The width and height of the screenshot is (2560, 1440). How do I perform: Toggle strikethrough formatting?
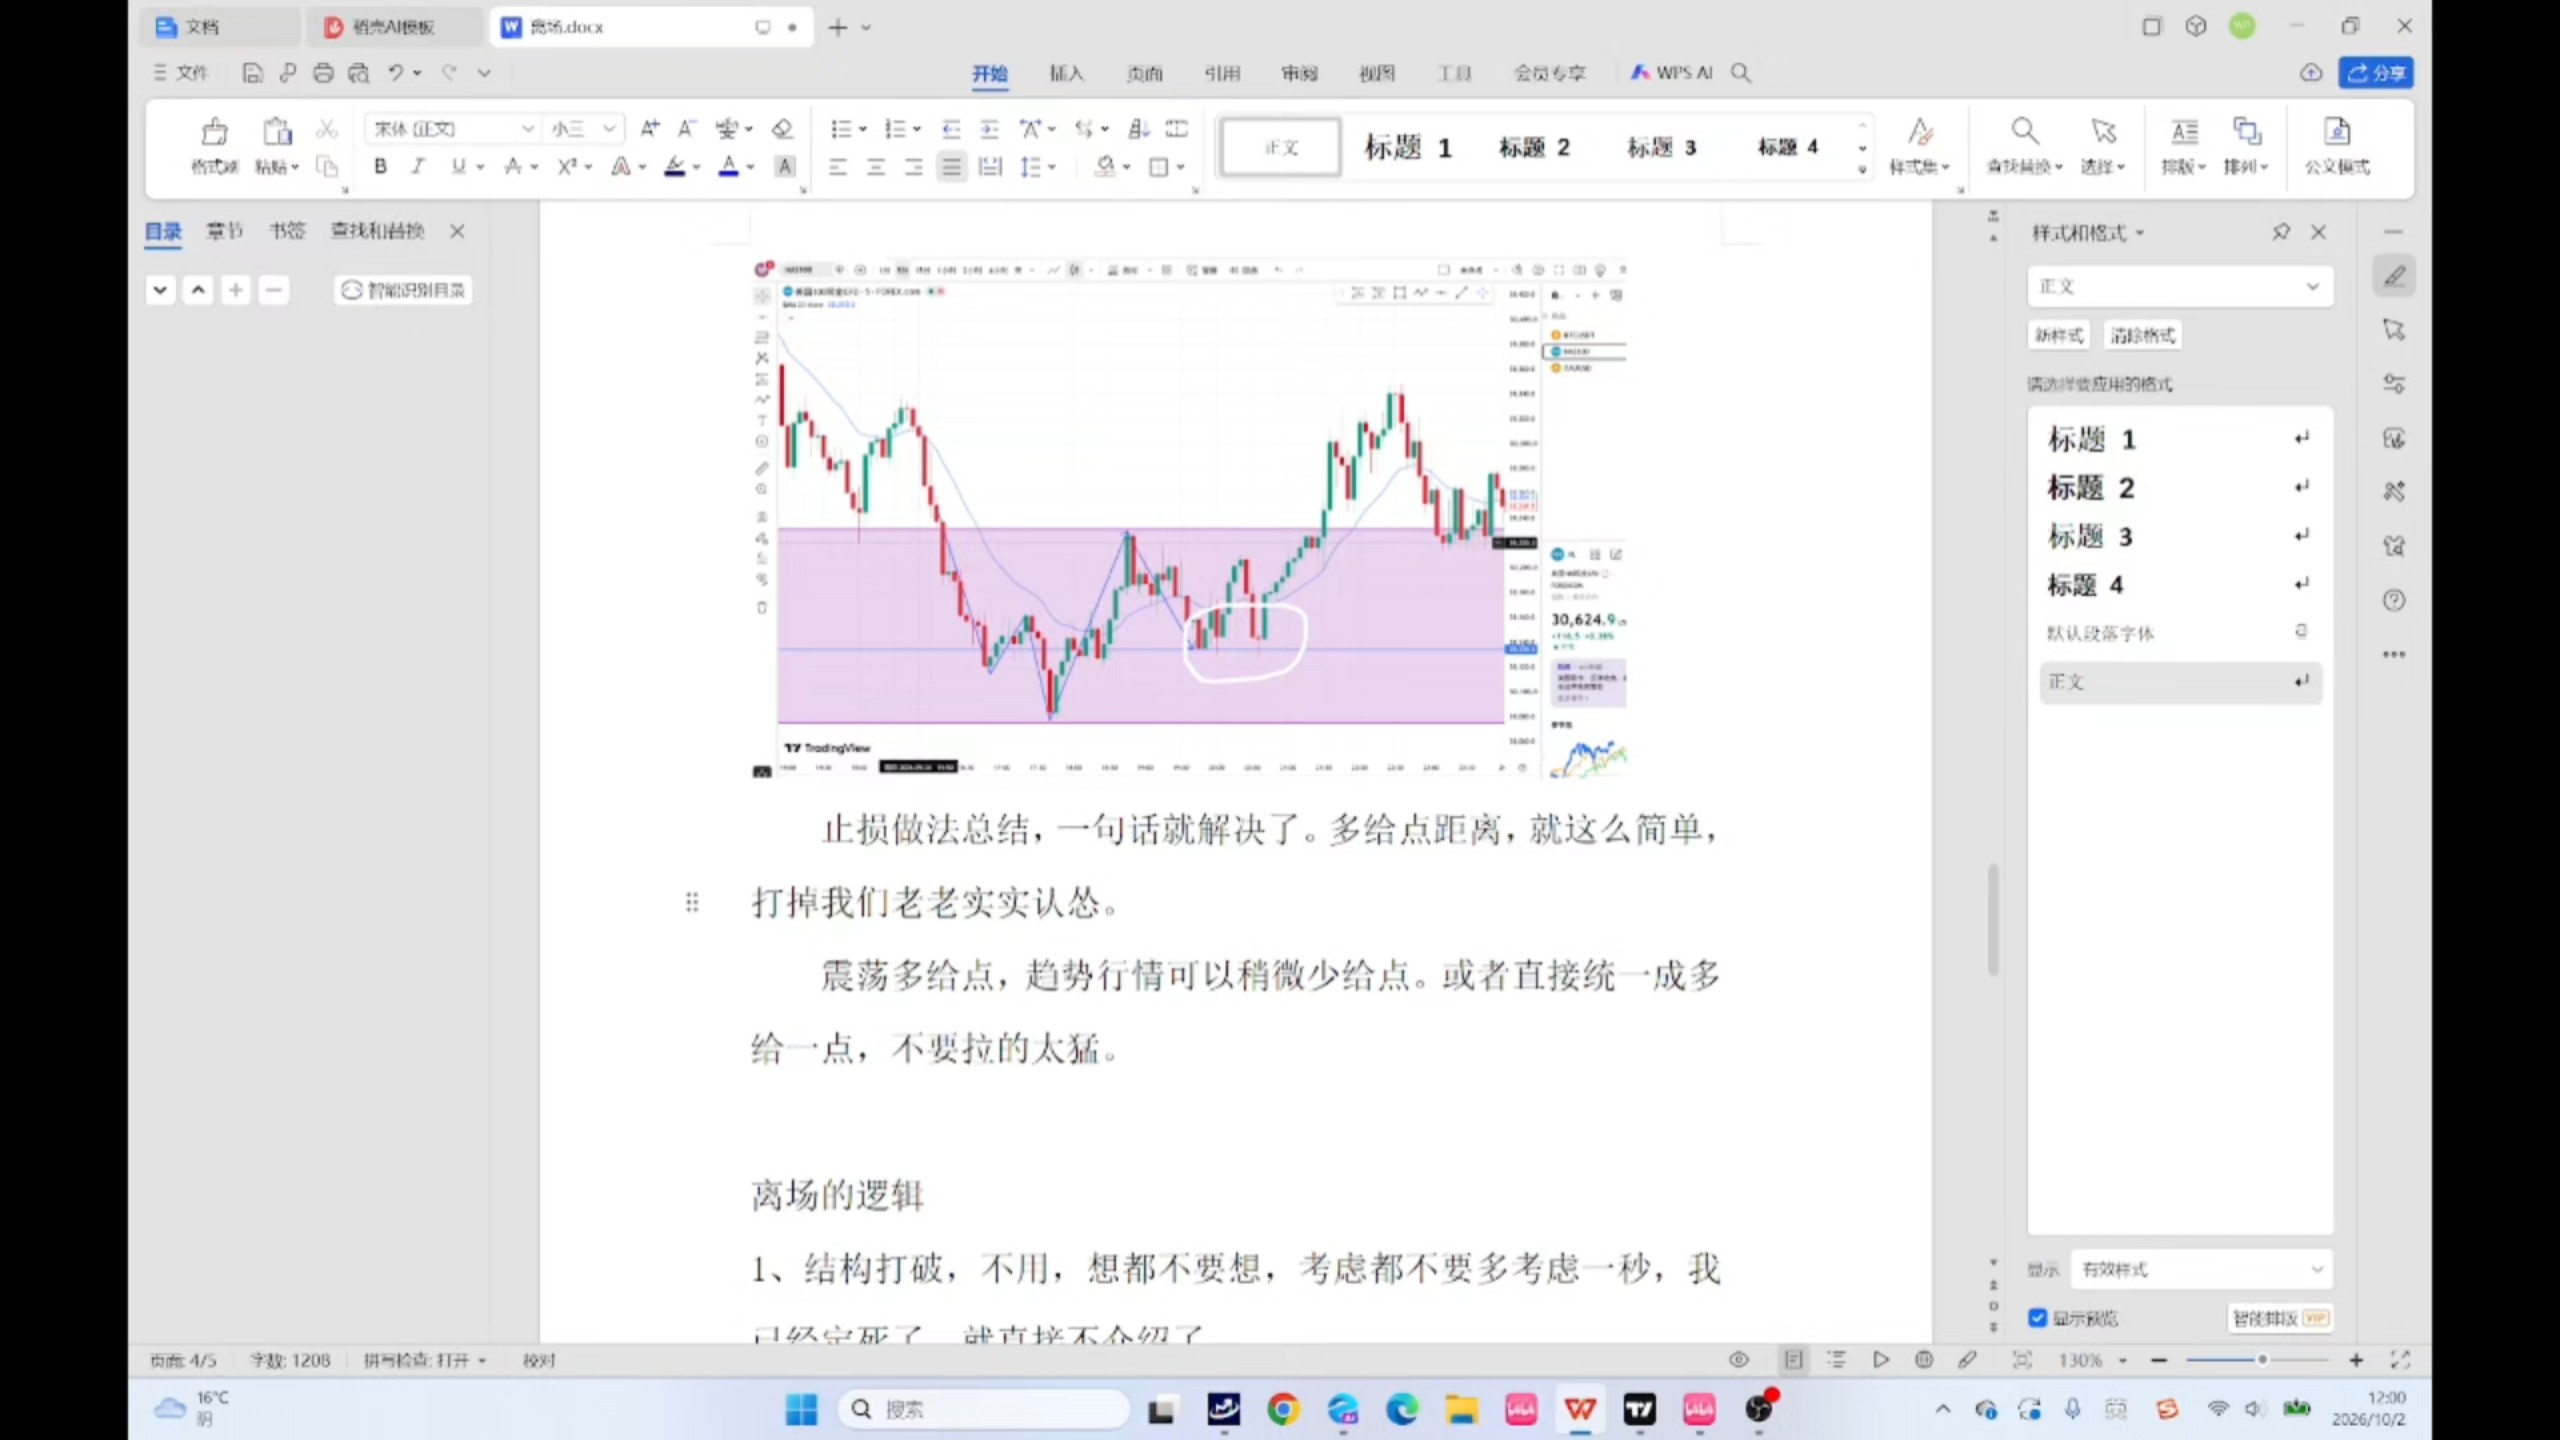click(512, 167)
